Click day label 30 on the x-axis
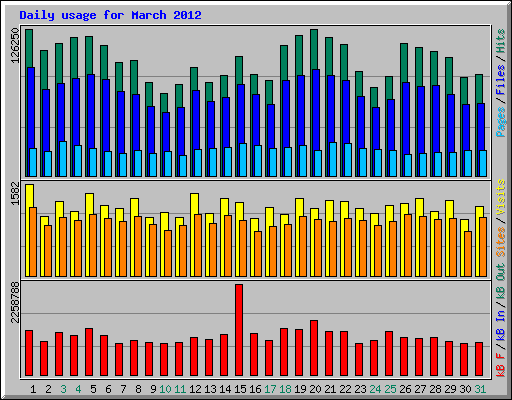The height and width of the screenshot is (400, 512). coord(465,389)
